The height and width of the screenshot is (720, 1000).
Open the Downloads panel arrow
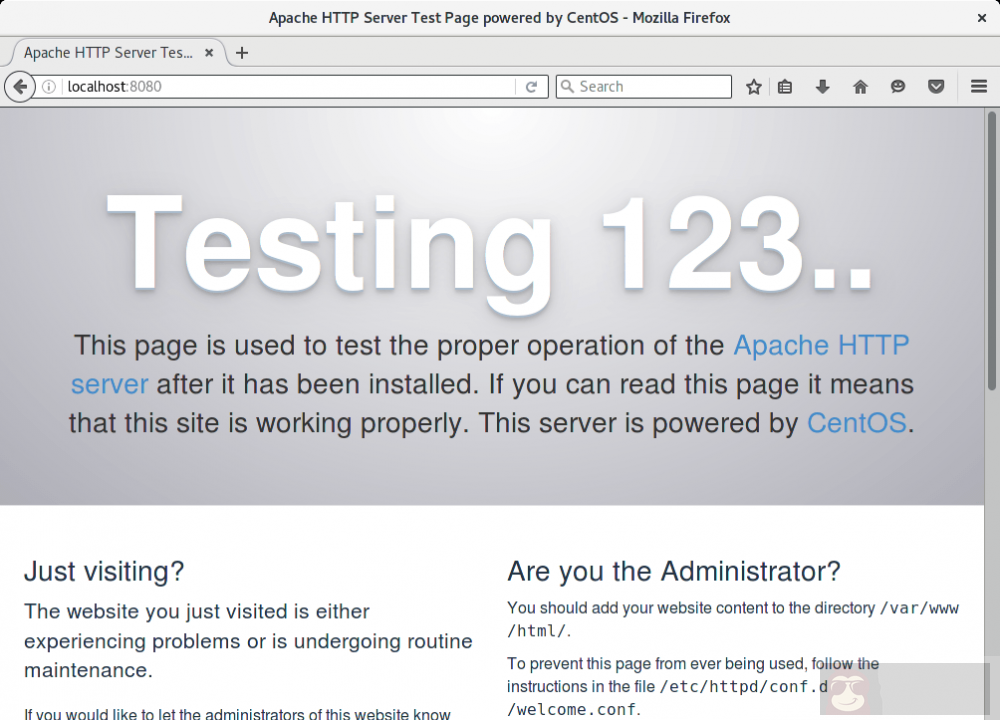coord(822,87)
